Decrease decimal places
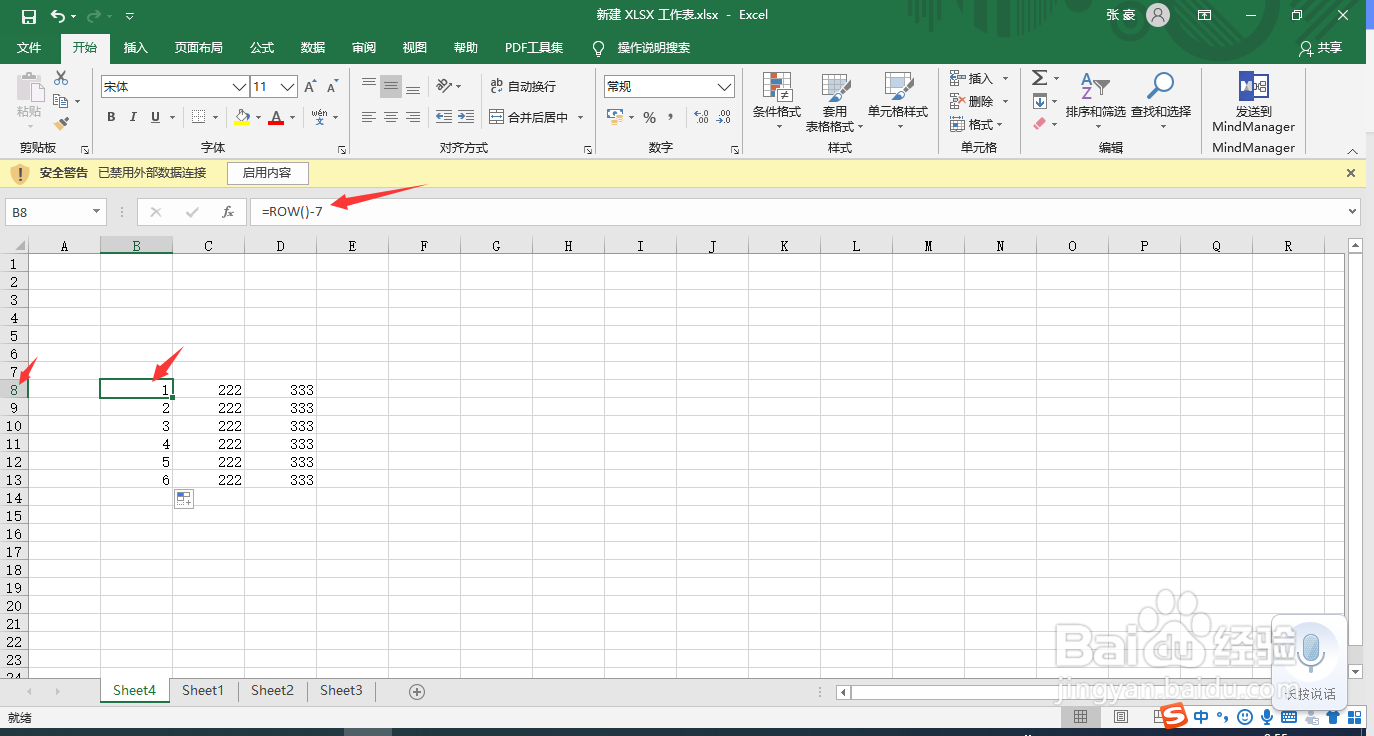Image resolution: width=1374 pixels, height=736 pixels. 724,118
